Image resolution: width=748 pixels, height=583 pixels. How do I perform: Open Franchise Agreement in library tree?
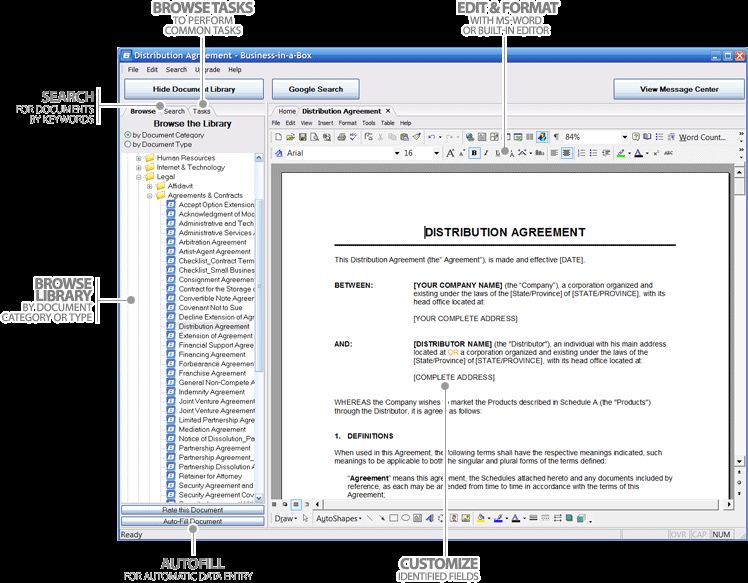(x=212, y=374)
